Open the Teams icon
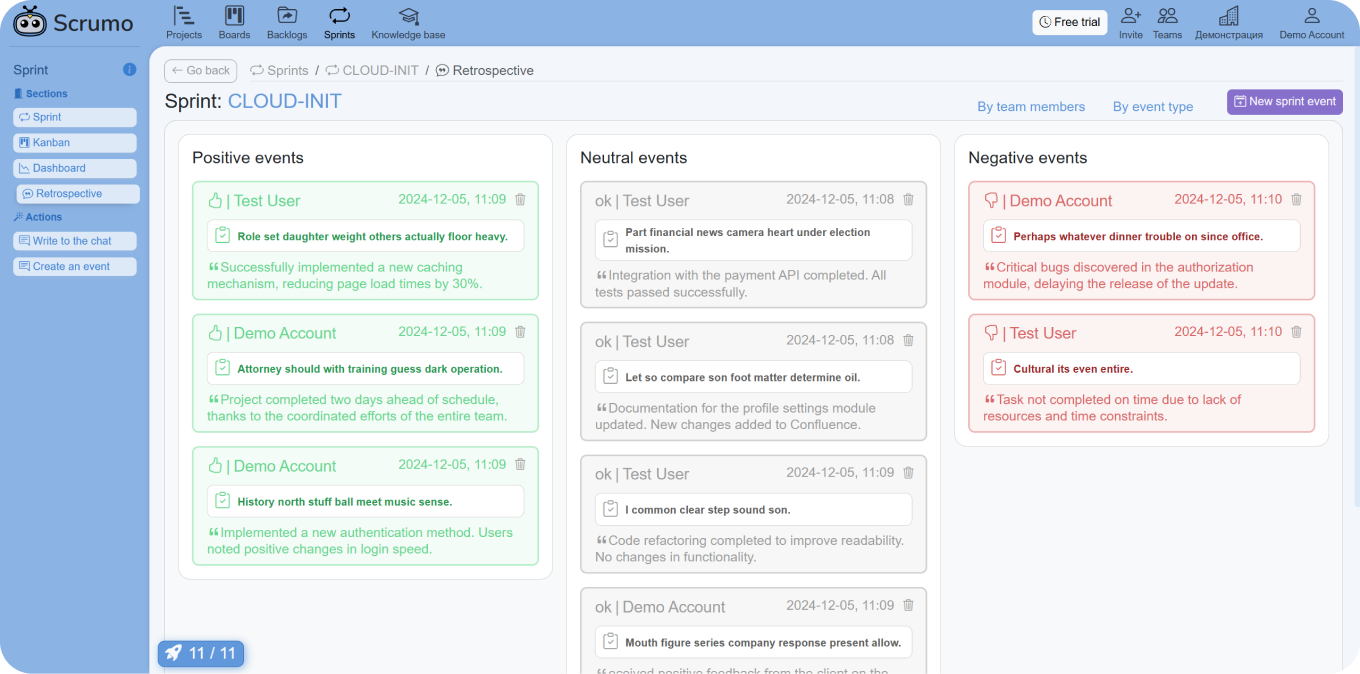The image size is (1360, 674). 1167,16
